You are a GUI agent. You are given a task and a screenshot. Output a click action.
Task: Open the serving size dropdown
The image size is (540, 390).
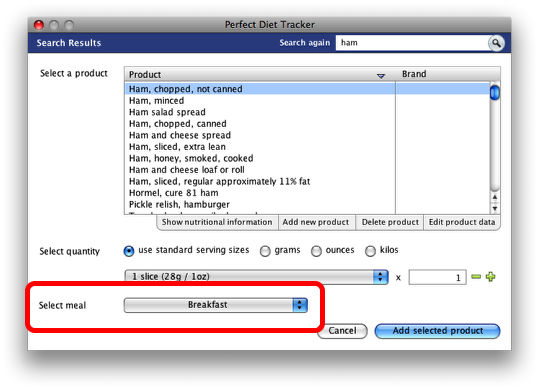(x=256, y=277)
